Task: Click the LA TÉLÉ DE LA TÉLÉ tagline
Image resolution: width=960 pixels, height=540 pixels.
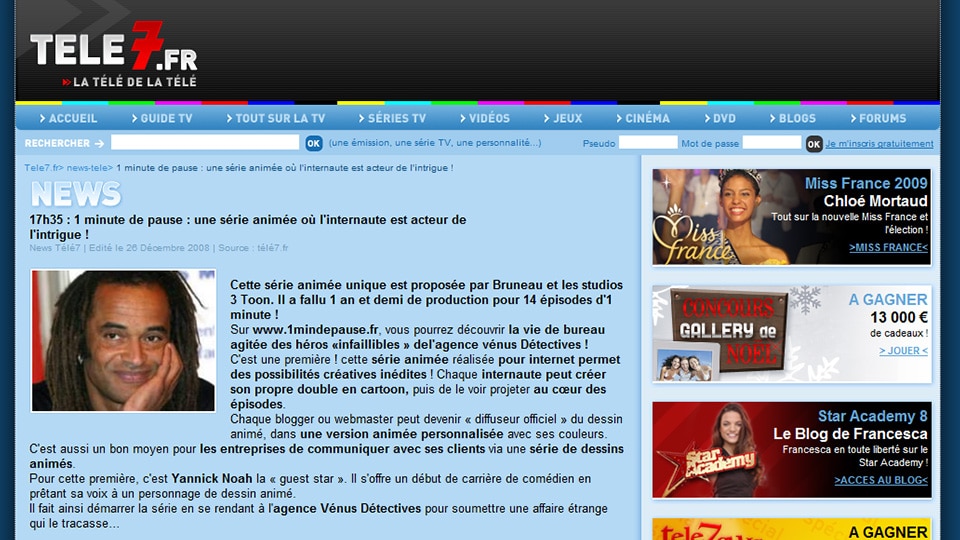Action: [129, 81]
